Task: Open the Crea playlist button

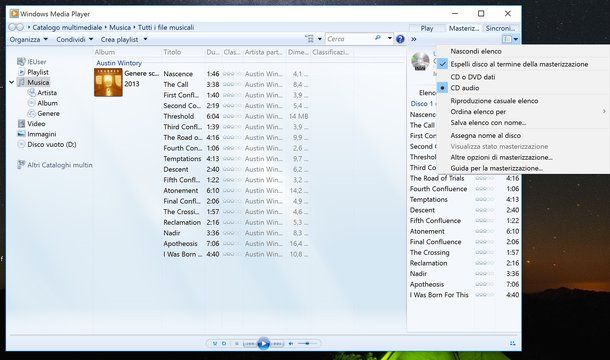Action: (119, 39)
